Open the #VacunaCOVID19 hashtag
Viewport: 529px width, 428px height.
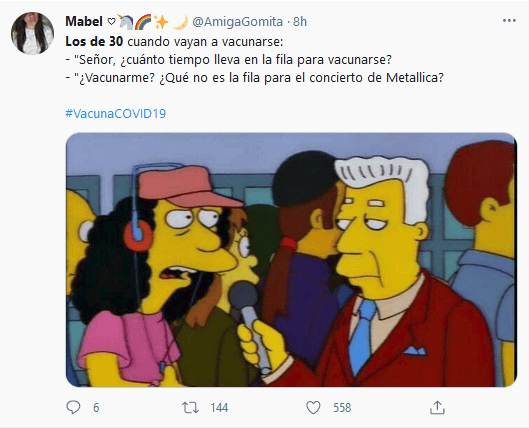pos(116,113)
